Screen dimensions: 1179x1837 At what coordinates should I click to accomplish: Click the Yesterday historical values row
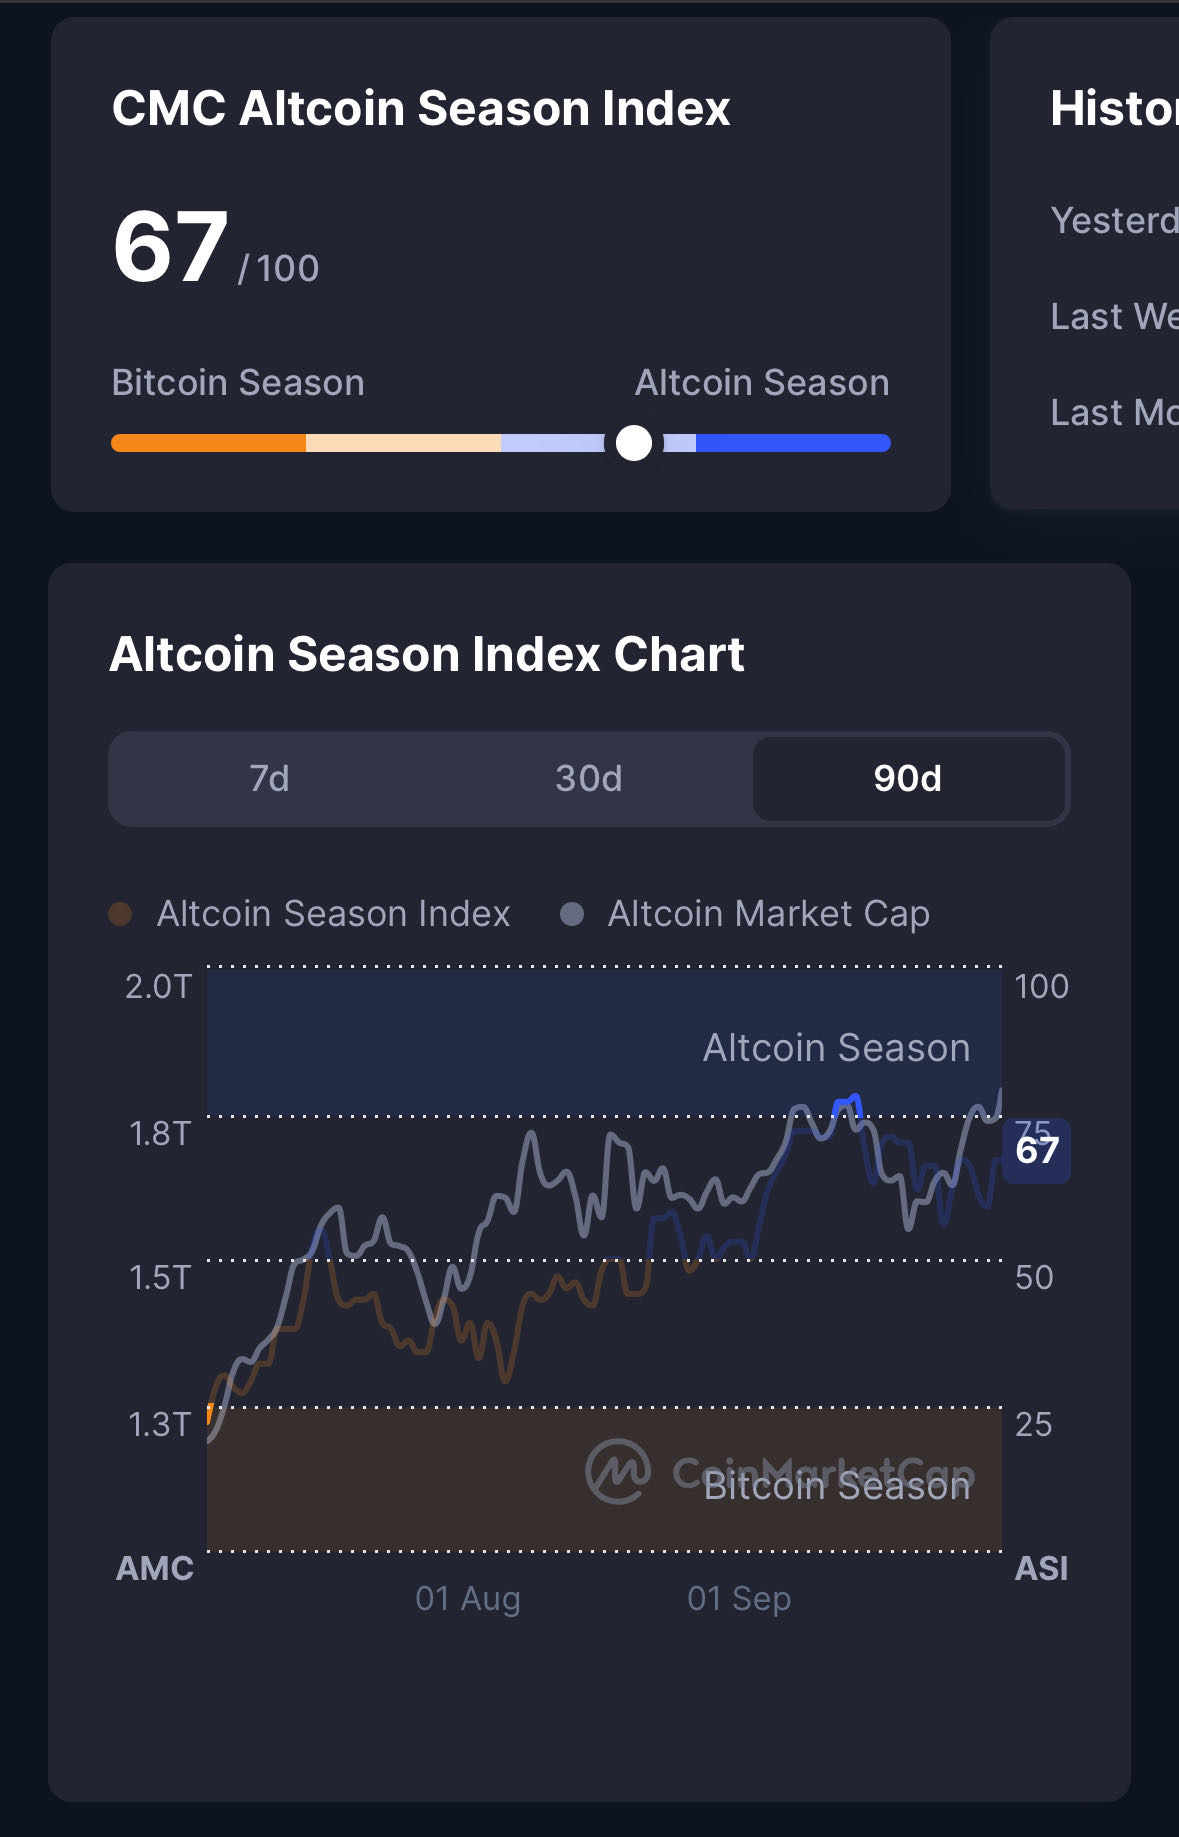coord(1113,220)
